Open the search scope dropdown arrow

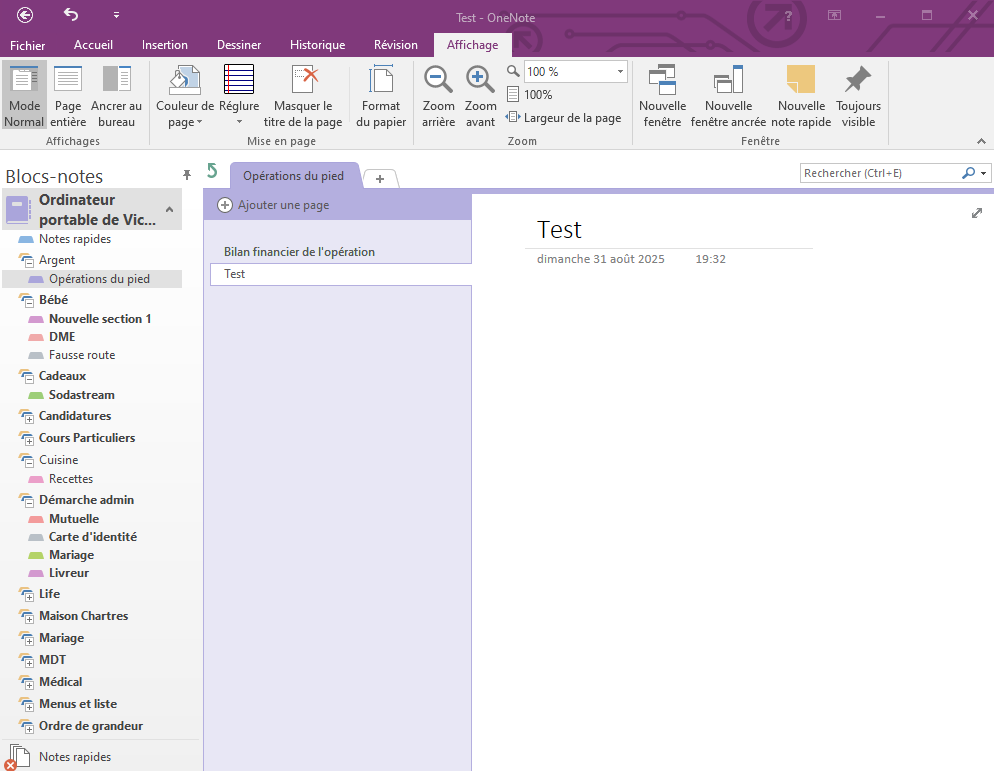[983, 173]
